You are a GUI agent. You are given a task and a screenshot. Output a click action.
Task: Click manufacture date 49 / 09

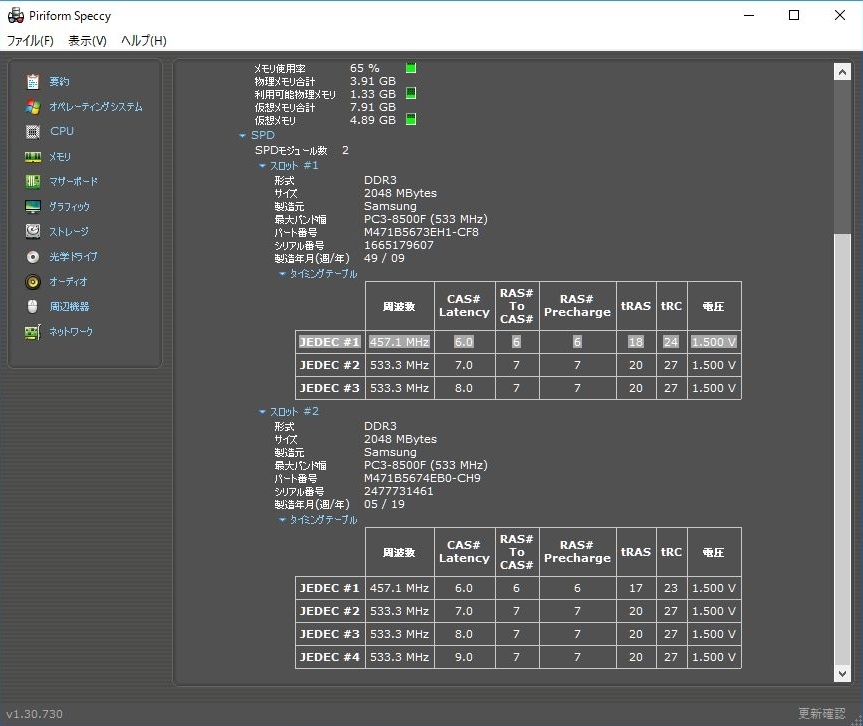[384, 258]
